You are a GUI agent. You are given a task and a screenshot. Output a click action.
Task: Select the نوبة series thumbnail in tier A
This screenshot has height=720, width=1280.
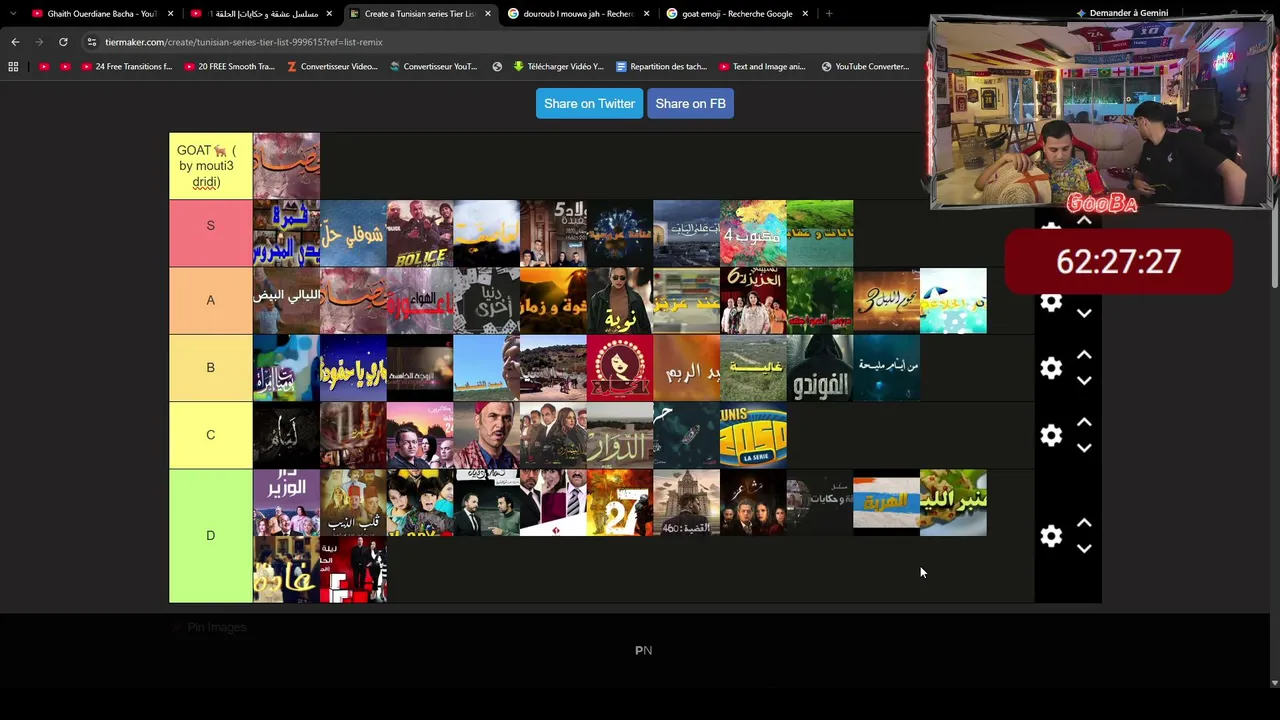(x=620, y=300)
